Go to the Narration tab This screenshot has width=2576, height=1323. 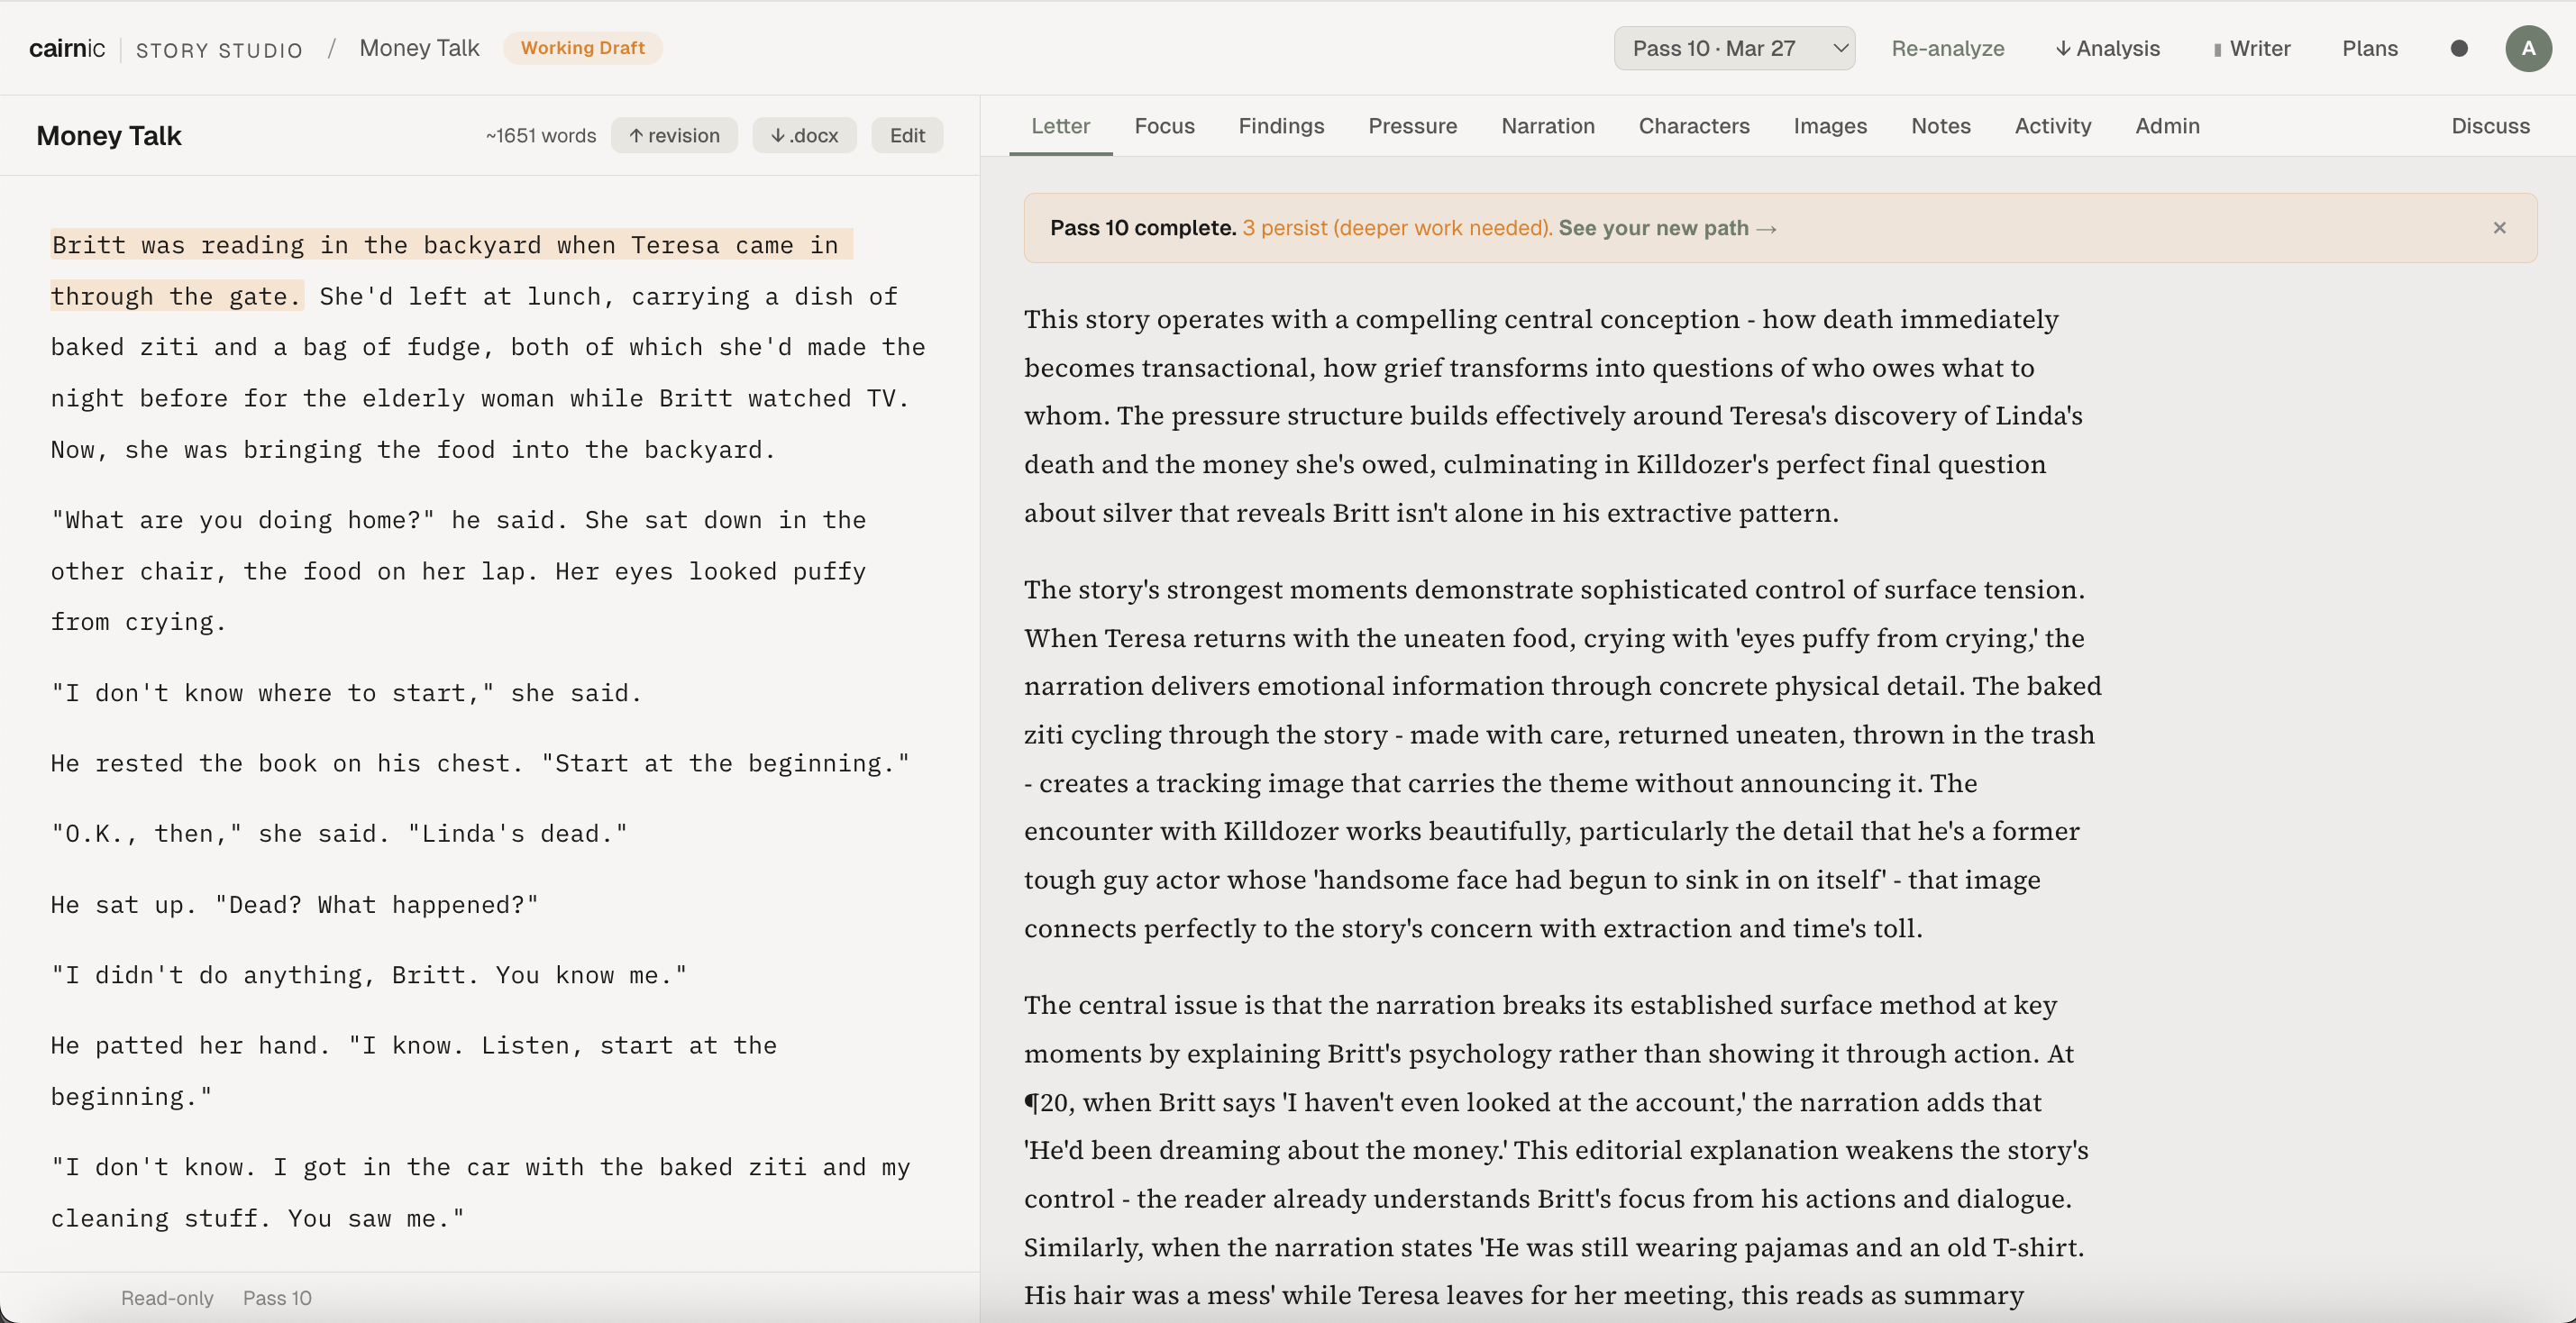pos(1547,126)
